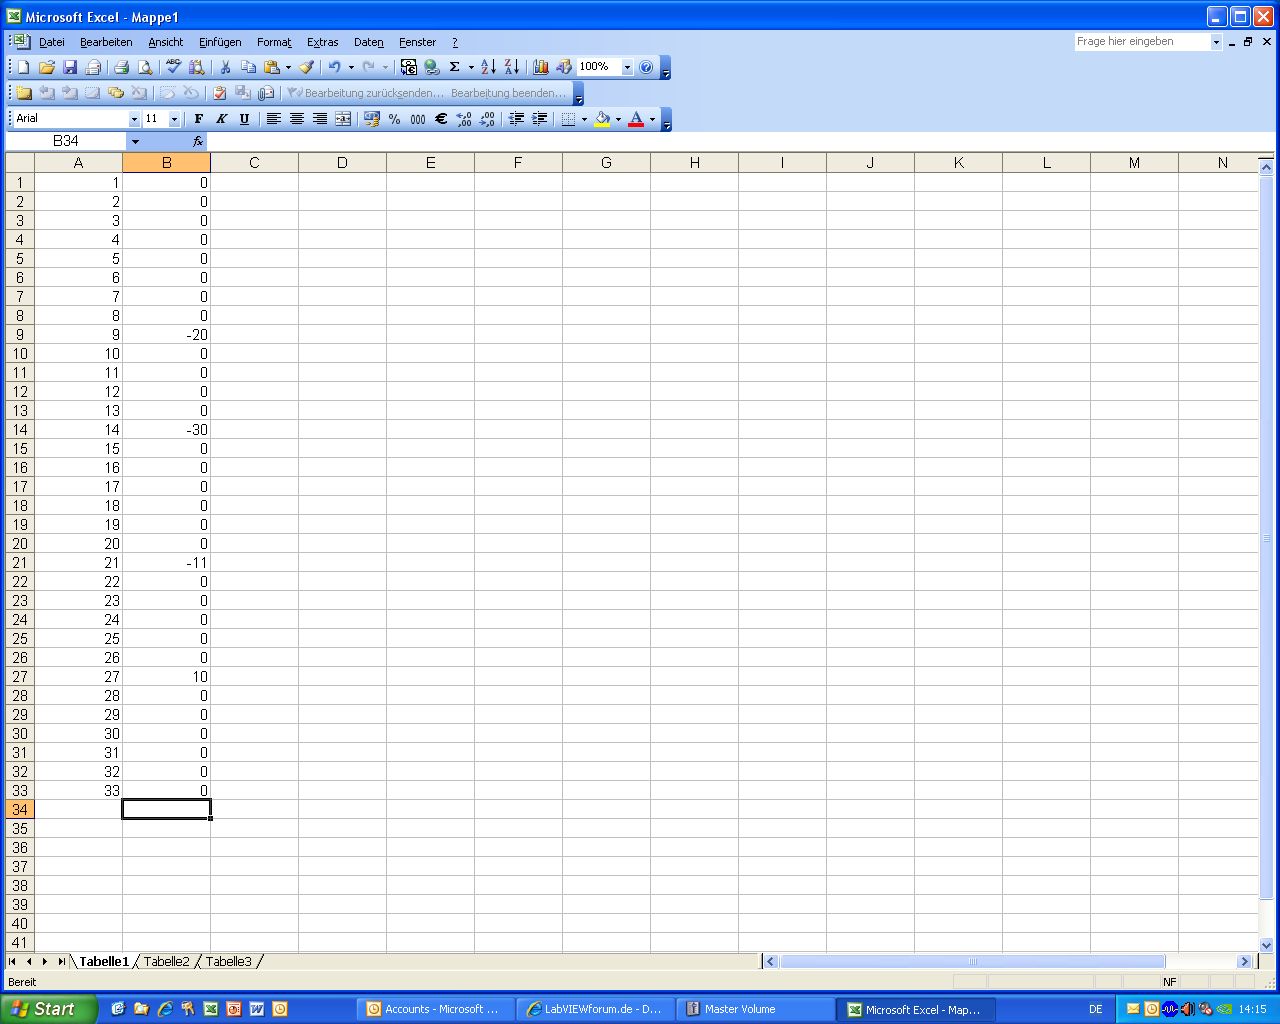
Task: Toggle merge and center cells
Action: pyautogui.click(x=343, y=119)
